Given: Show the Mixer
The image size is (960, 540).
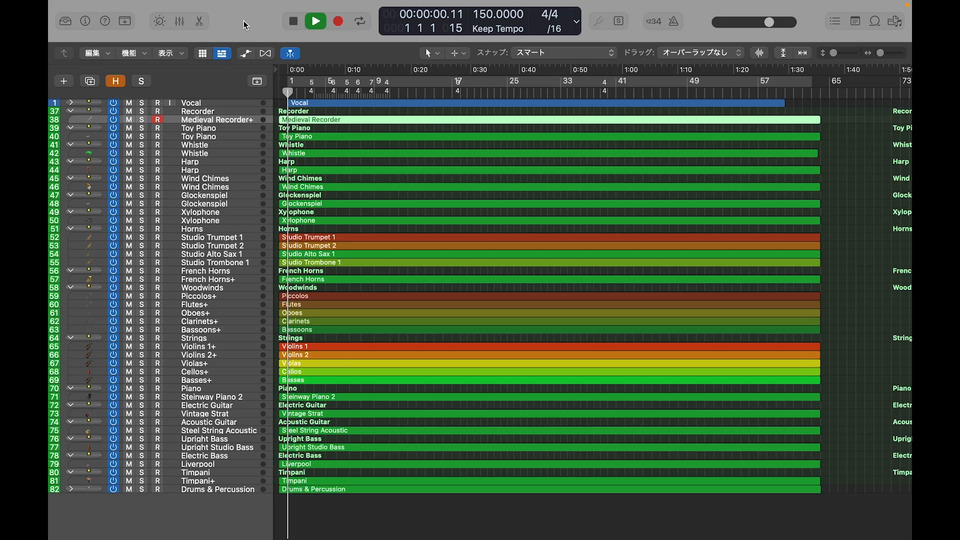Looking at the screenshot, I should (179, 21).
